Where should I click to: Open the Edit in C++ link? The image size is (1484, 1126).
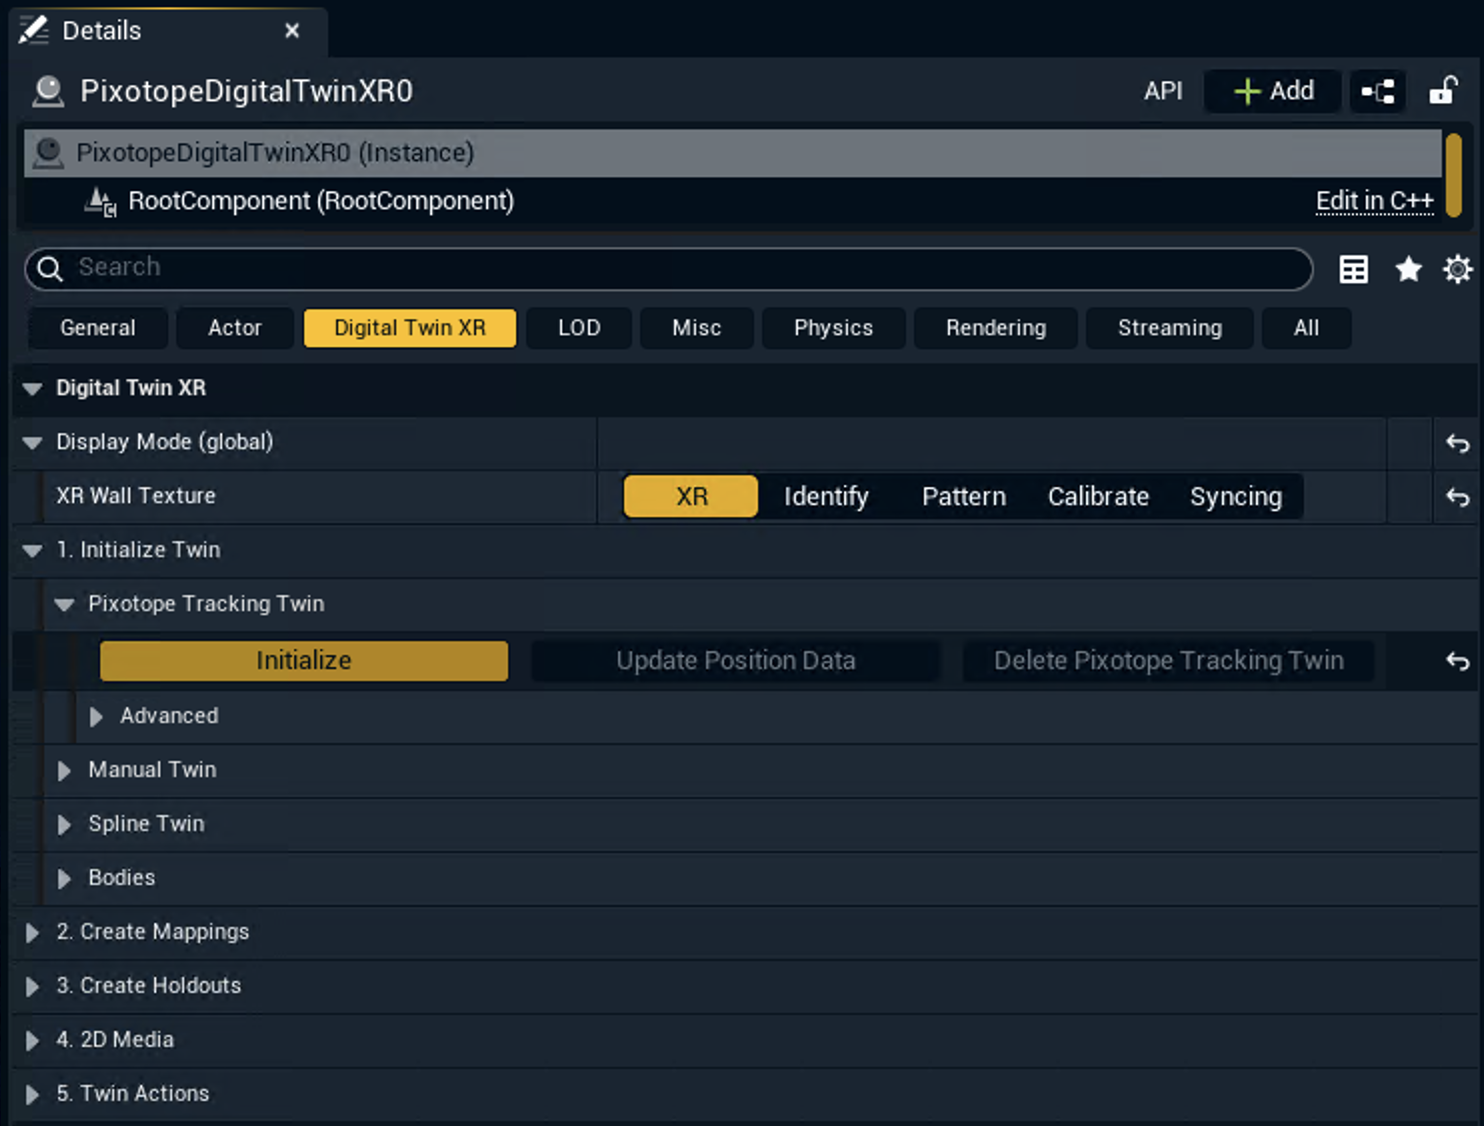tap(1373, 201)
